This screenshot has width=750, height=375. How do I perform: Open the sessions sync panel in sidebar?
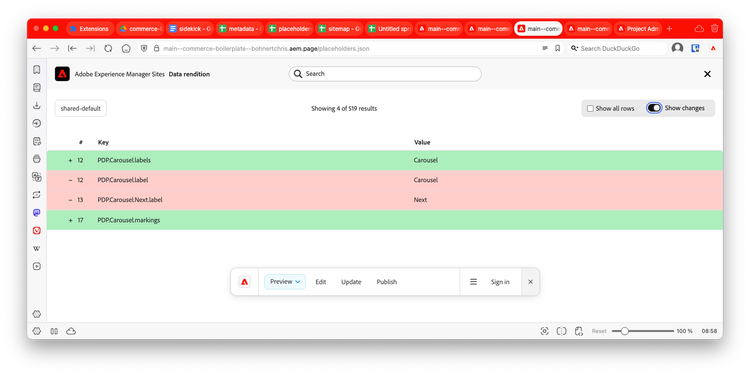pos(37,195)
